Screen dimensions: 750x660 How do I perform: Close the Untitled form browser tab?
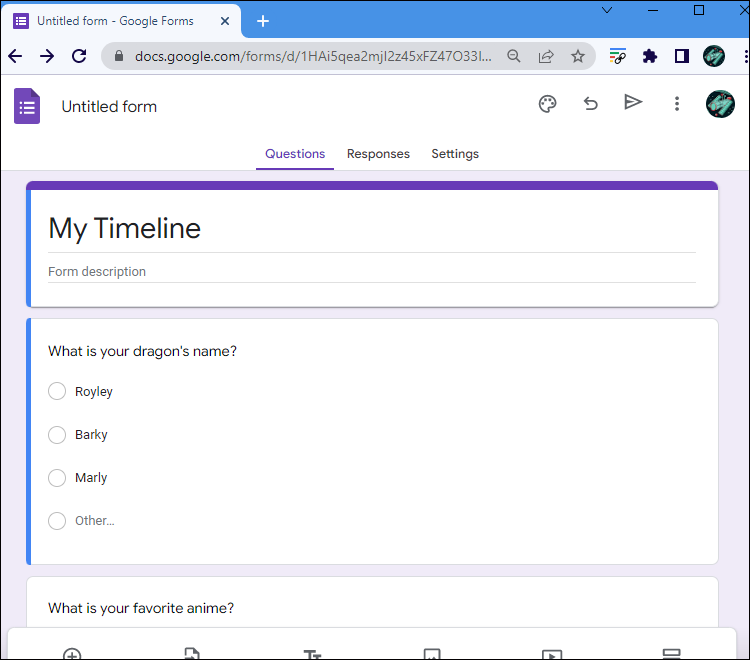[225, 21]
